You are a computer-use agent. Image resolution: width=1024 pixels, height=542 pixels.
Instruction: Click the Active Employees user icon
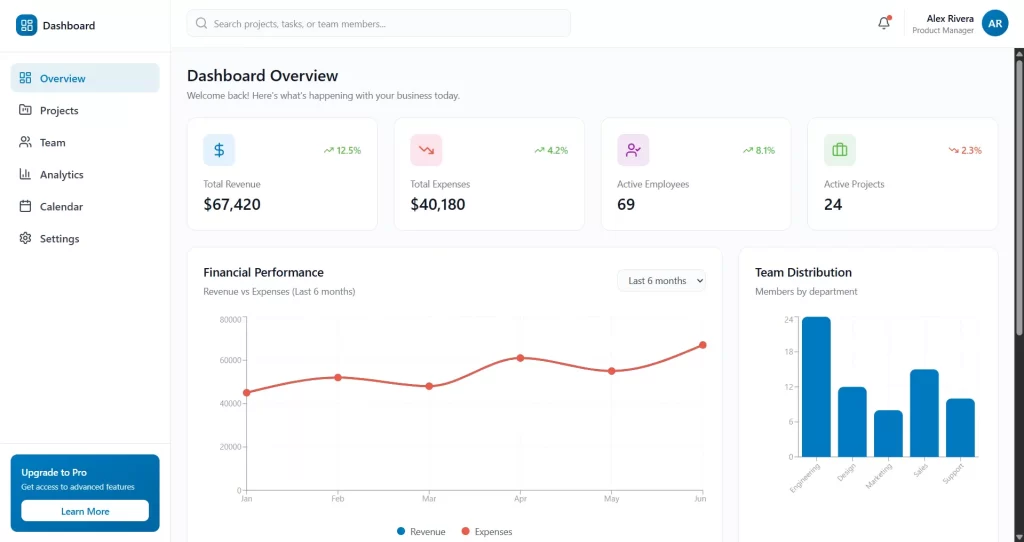pyautogui.click(x=633, y=150)
